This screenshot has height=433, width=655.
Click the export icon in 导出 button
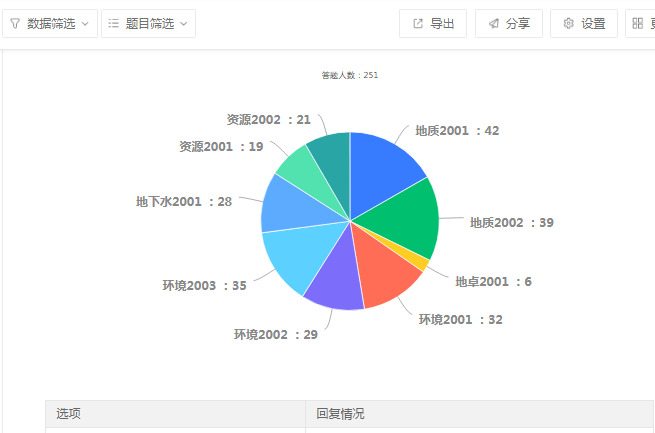coord(417,23)
